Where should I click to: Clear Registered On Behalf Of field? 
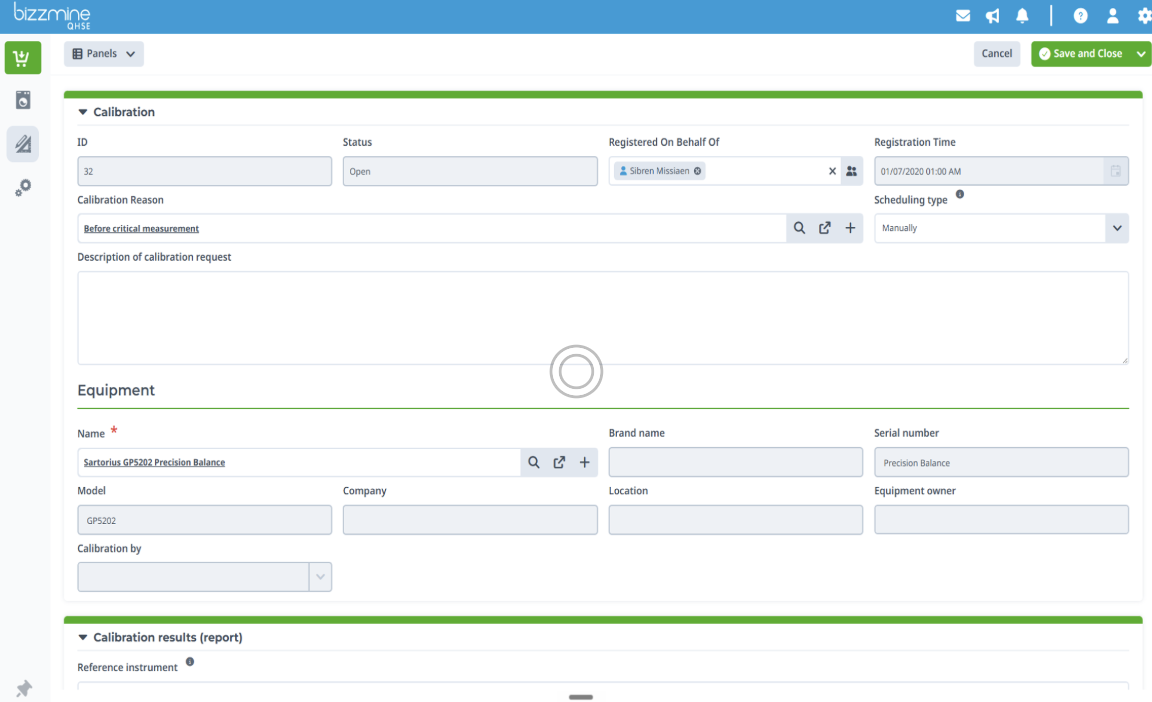pos(832,171)
